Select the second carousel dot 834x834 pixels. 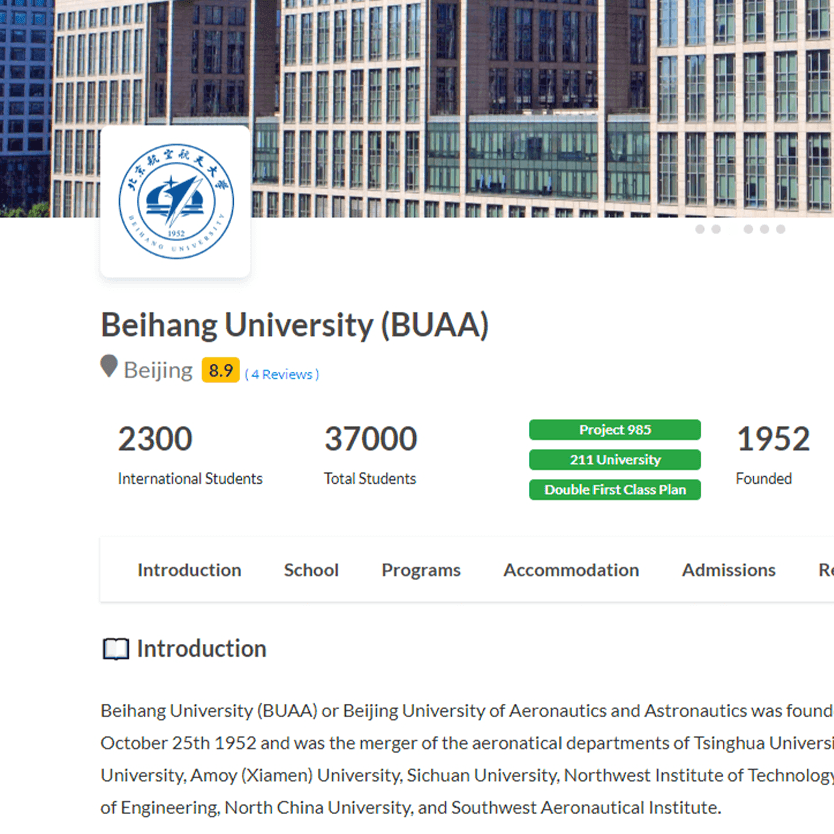[x=716, y=229]
